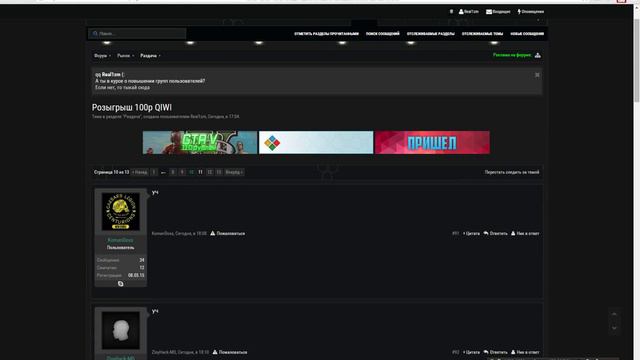Click the message count value 24
This screenshot has height=360, width=640.
point(142,260)
